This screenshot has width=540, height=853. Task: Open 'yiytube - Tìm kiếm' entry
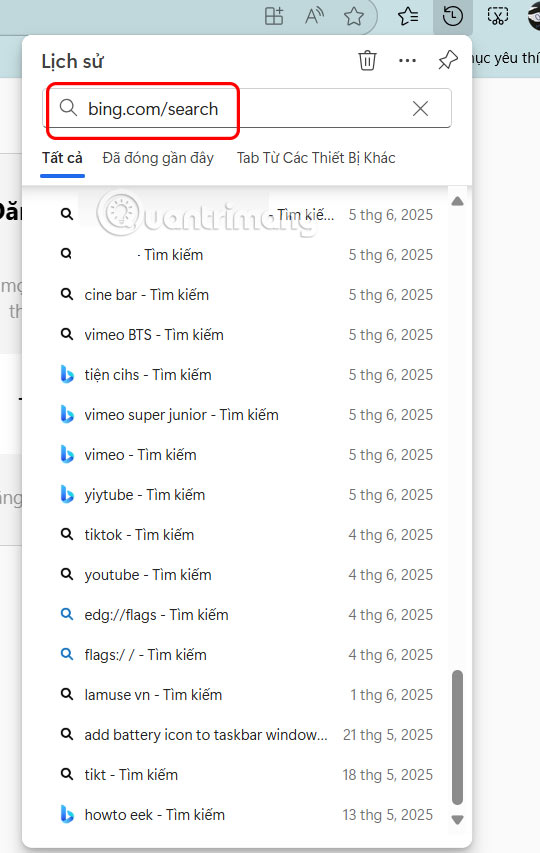coord(247,495)
